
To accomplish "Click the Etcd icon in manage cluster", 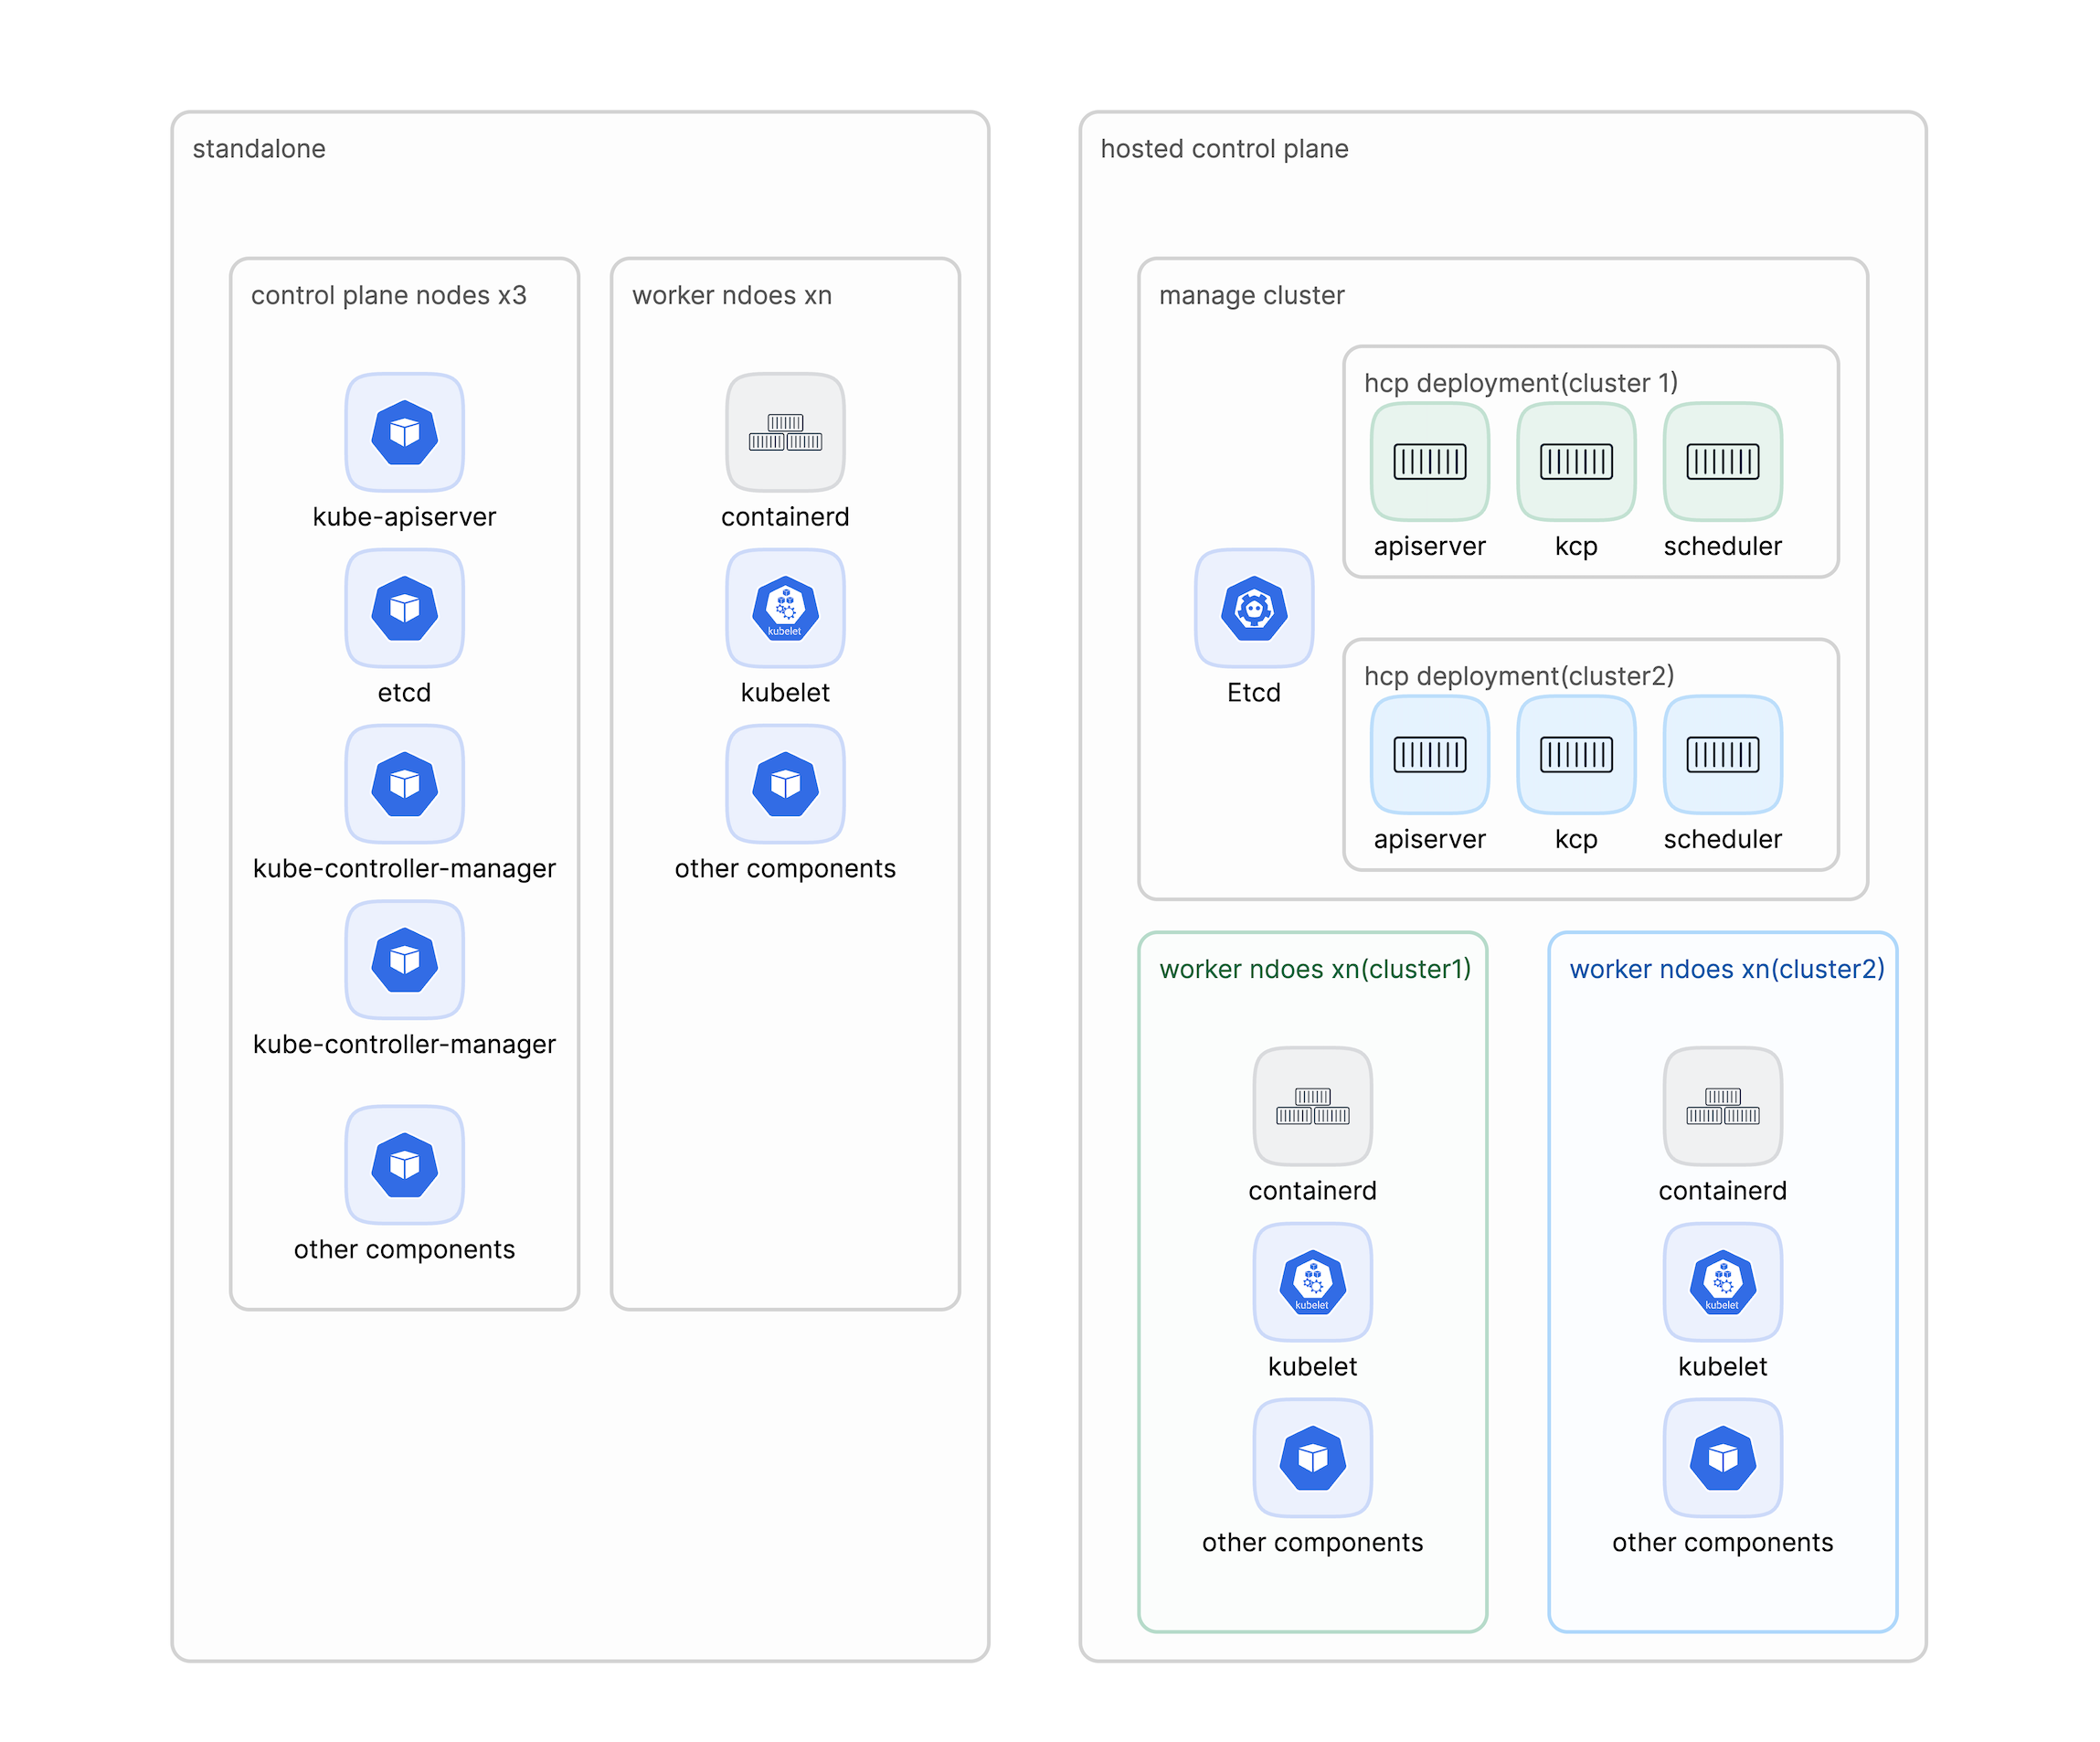I will tap(1253, 608).
